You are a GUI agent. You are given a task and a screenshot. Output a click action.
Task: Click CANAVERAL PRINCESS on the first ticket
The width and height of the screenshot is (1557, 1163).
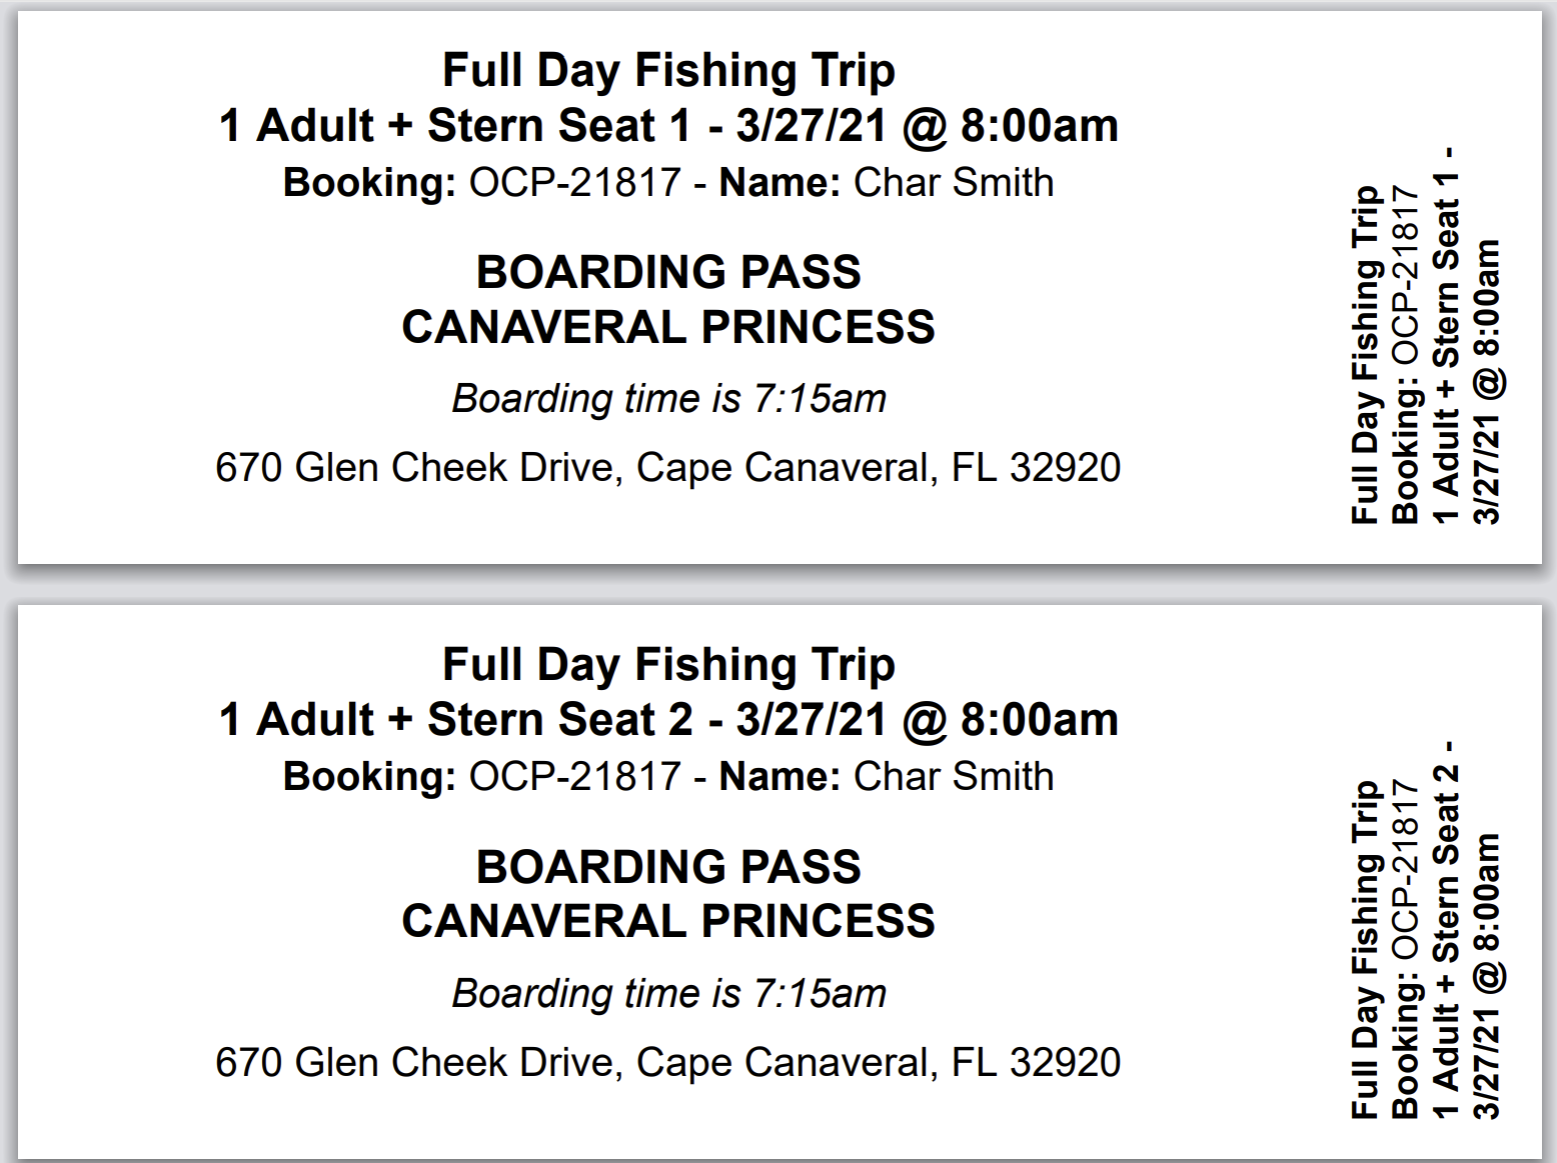coord(668,327)
